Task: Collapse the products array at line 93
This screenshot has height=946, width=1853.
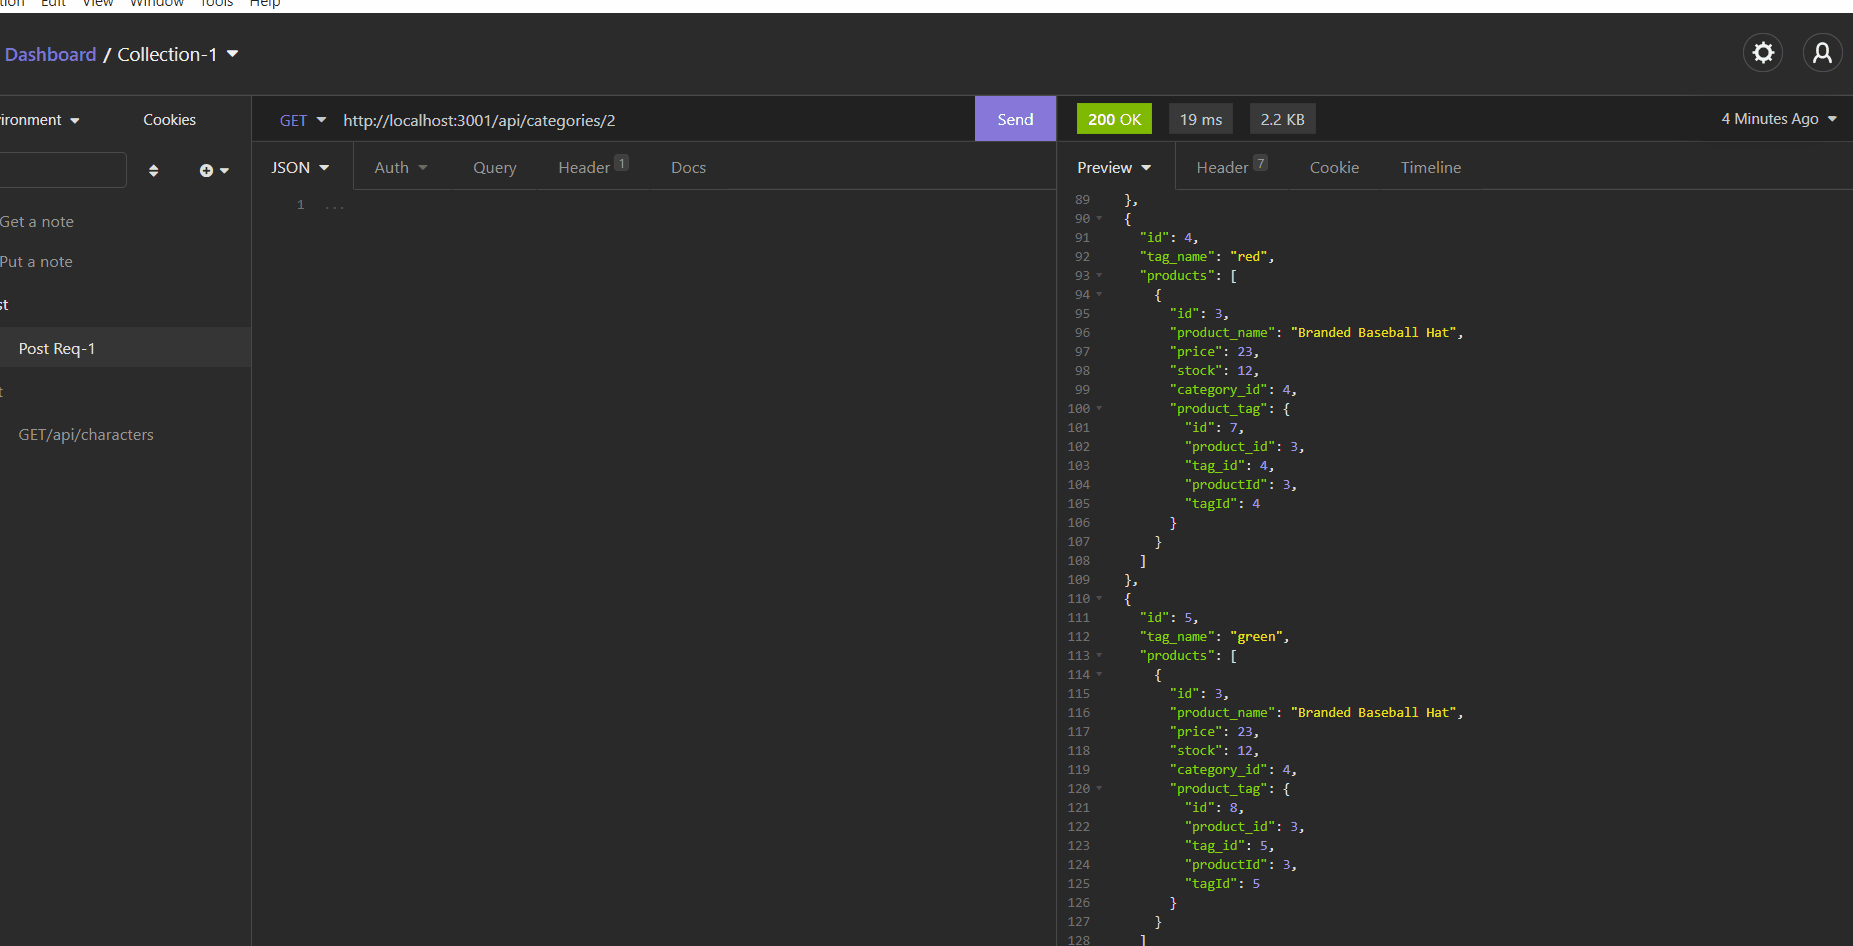Action: pos(1098,275)
